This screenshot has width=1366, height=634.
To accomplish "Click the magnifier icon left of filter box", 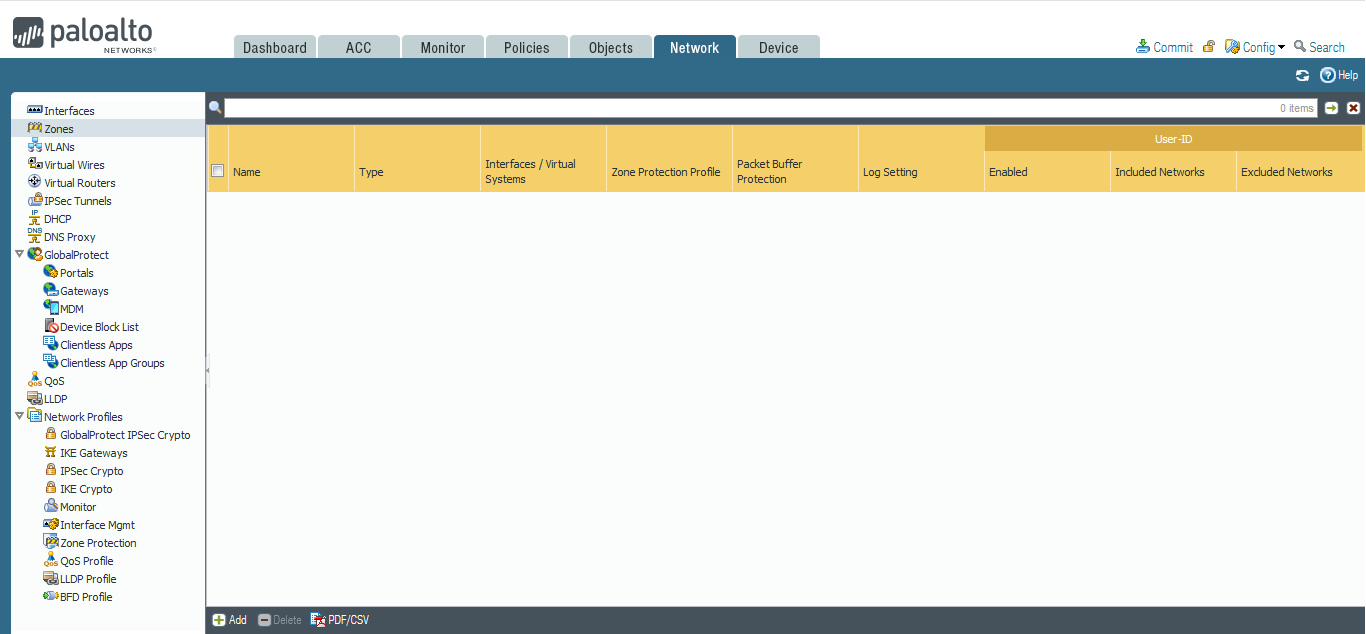I will click(215, 108).
